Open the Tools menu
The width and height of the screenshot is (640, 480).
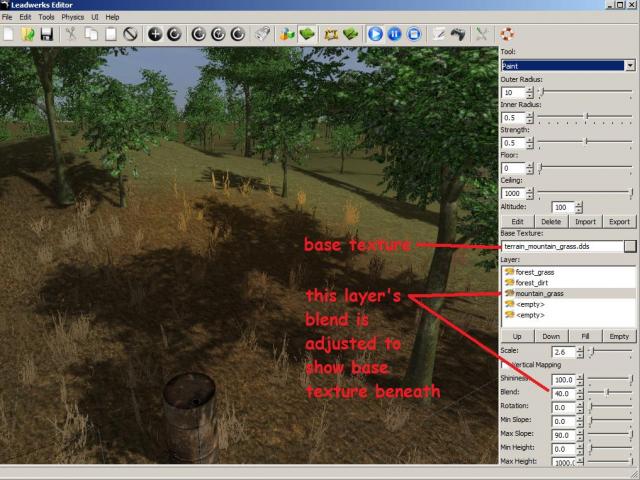tap(46, 17)
